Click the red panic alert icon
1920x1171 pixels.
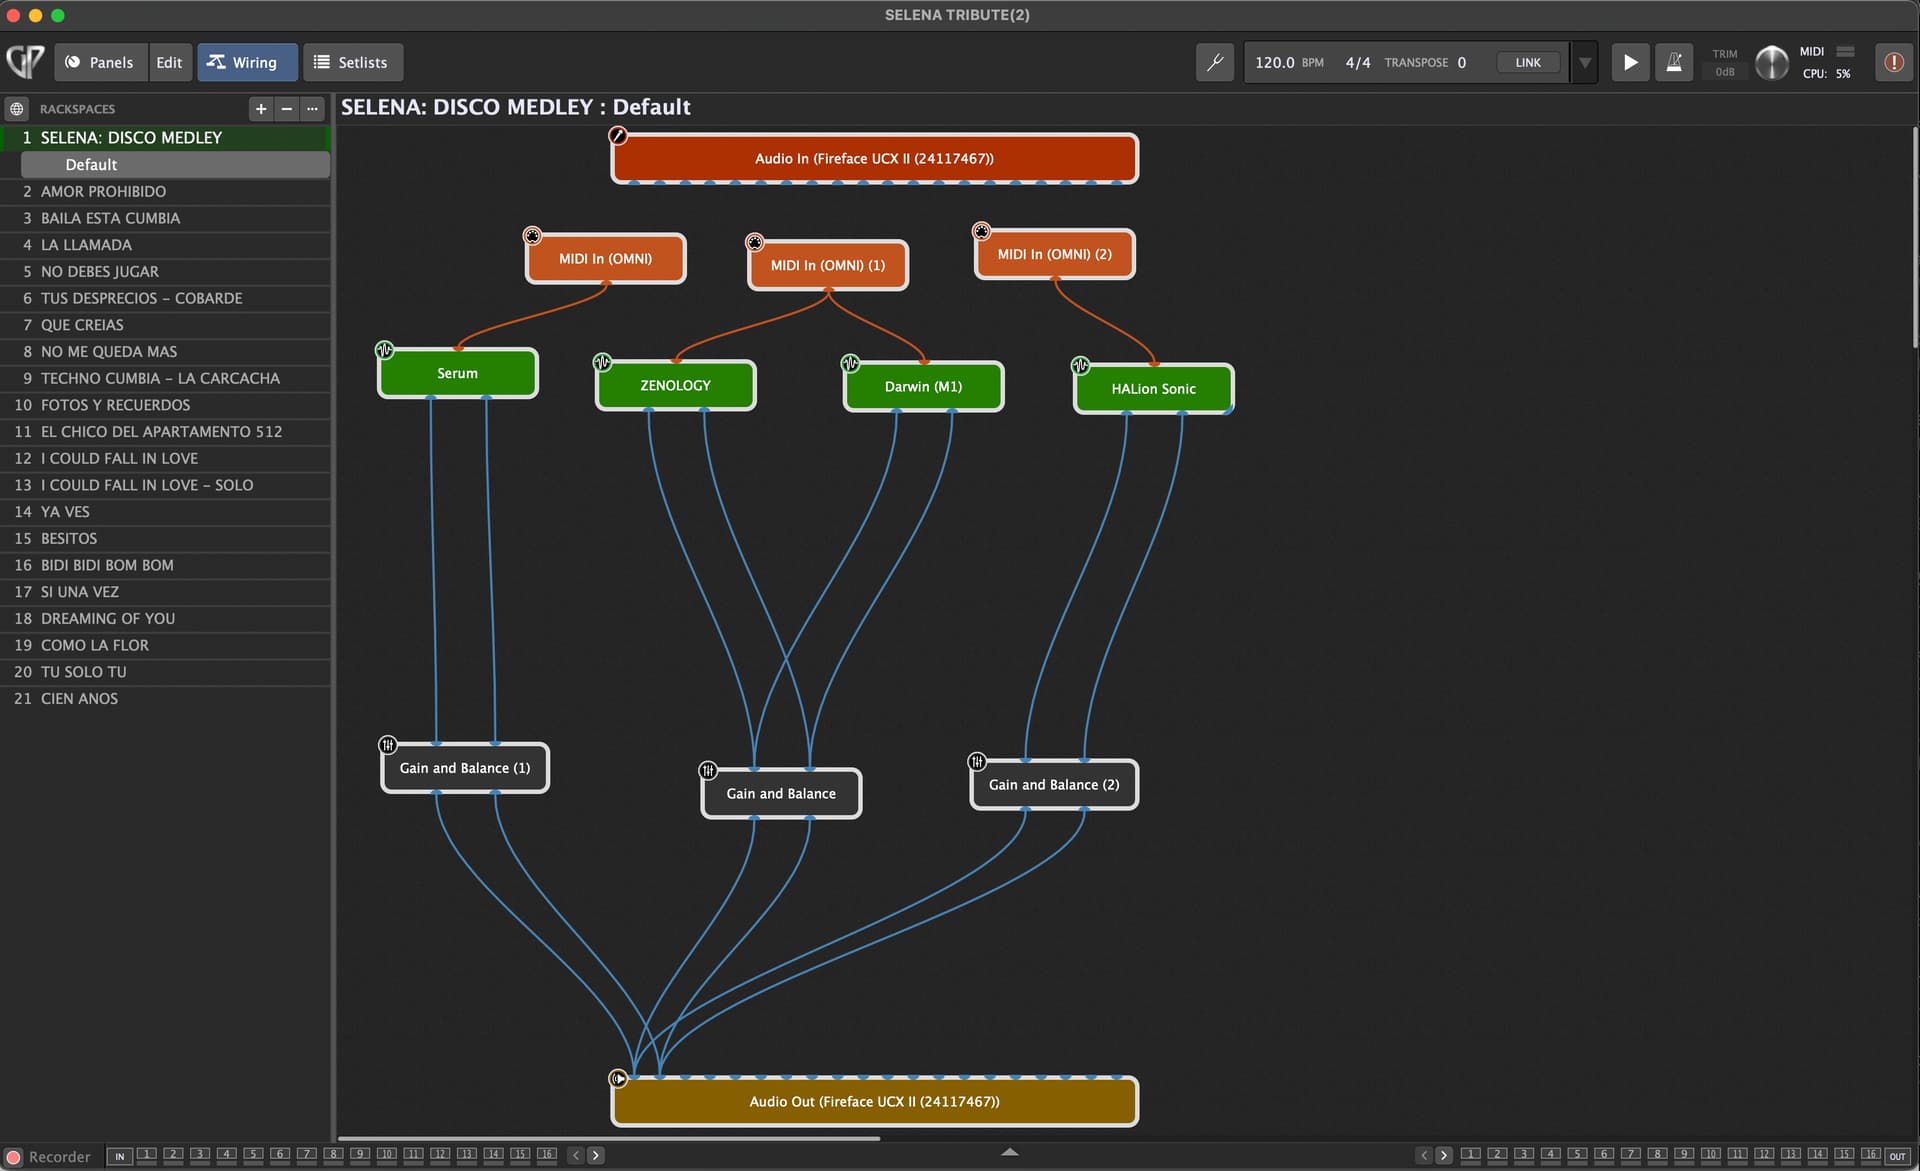point(1893,62)
